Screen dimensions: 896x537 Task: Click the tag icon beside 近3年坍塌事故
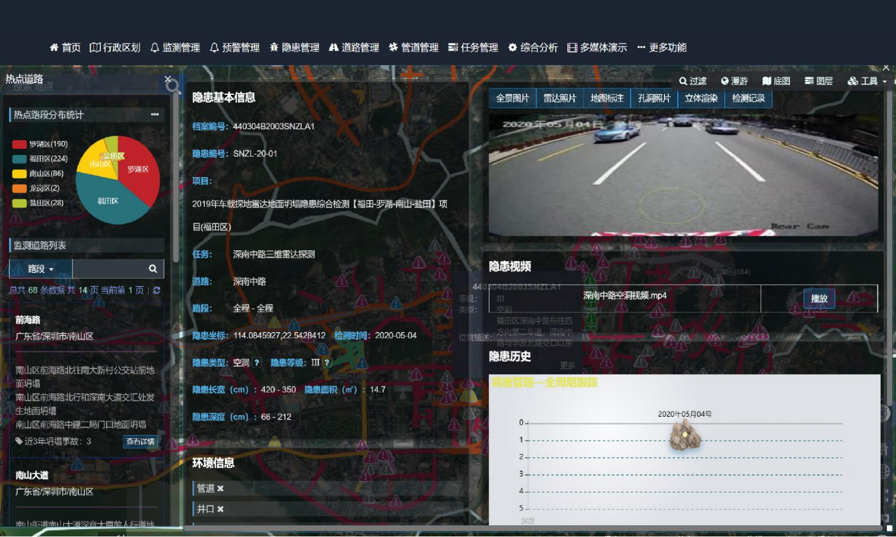19,441
